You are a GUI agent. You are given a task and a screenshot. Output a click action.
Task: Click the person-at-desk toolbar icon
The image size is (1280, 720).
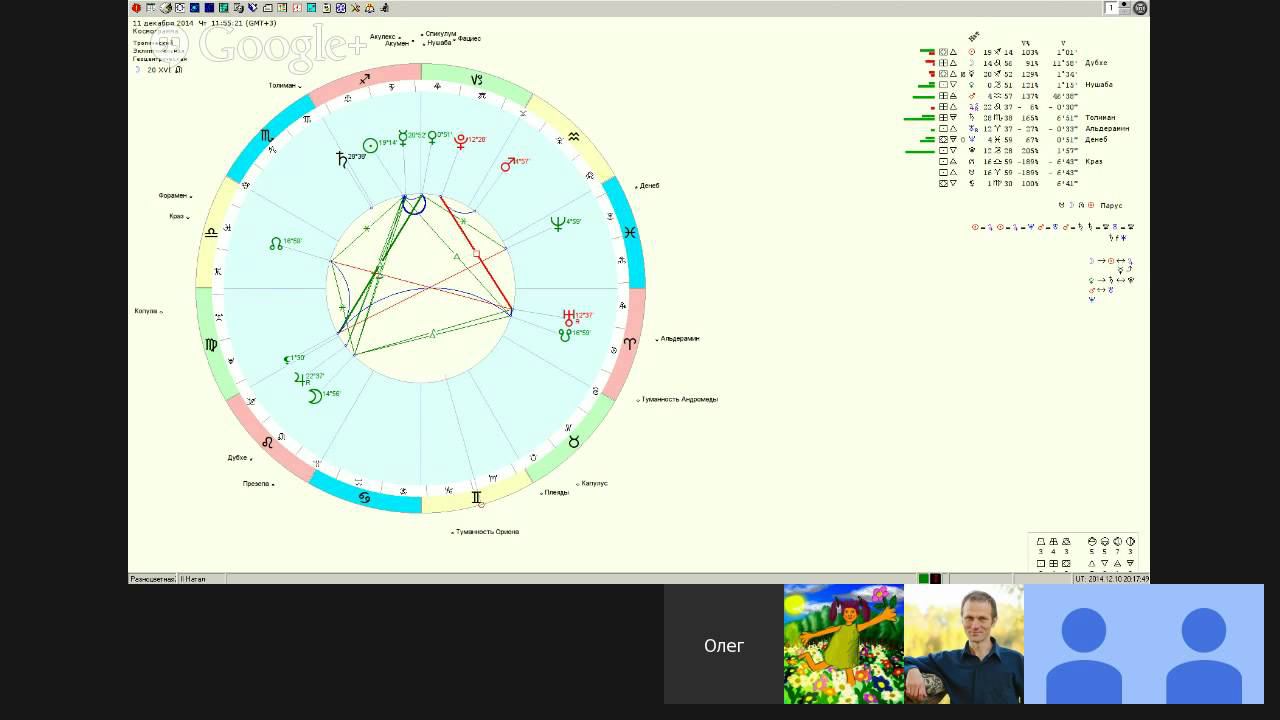click(x=384, y=8)
